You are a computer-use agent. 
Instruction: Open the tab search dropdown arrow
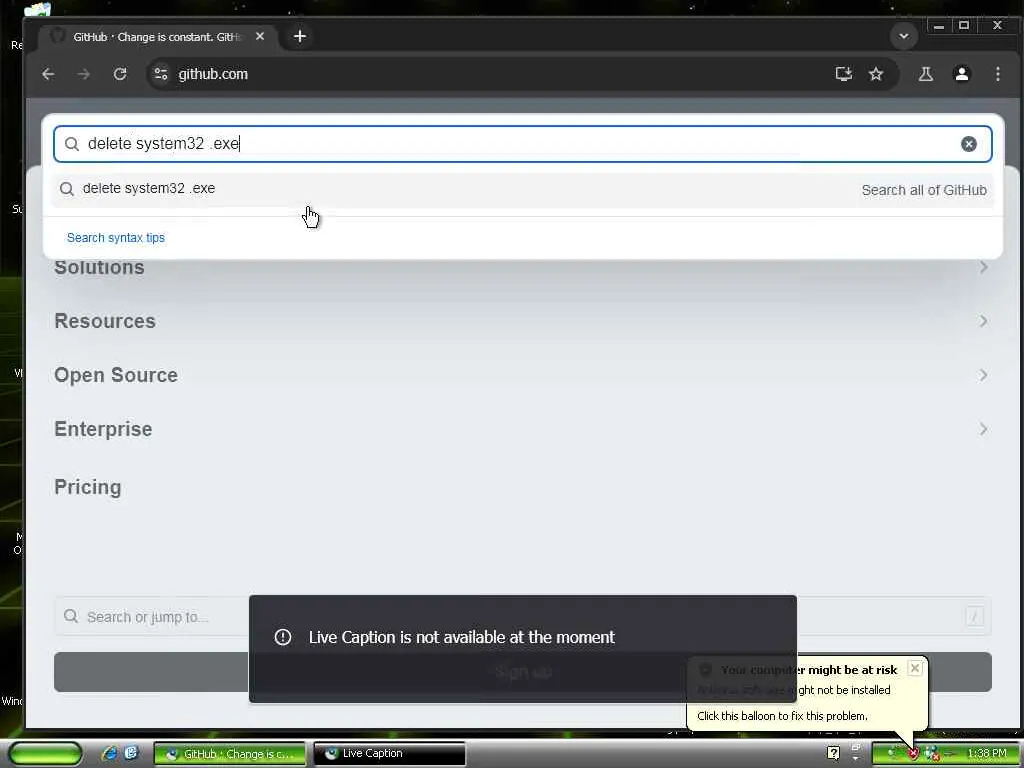click(x=904, y=36)
